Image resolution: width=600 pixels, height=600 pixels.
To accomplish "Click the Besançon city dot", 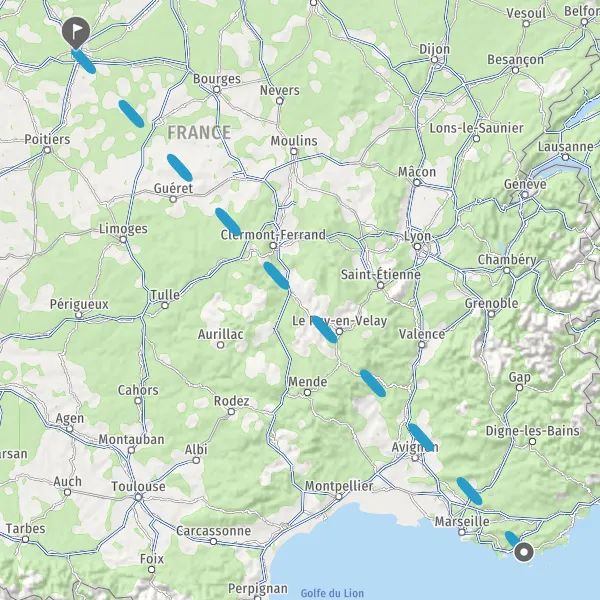I will [515, 70].
